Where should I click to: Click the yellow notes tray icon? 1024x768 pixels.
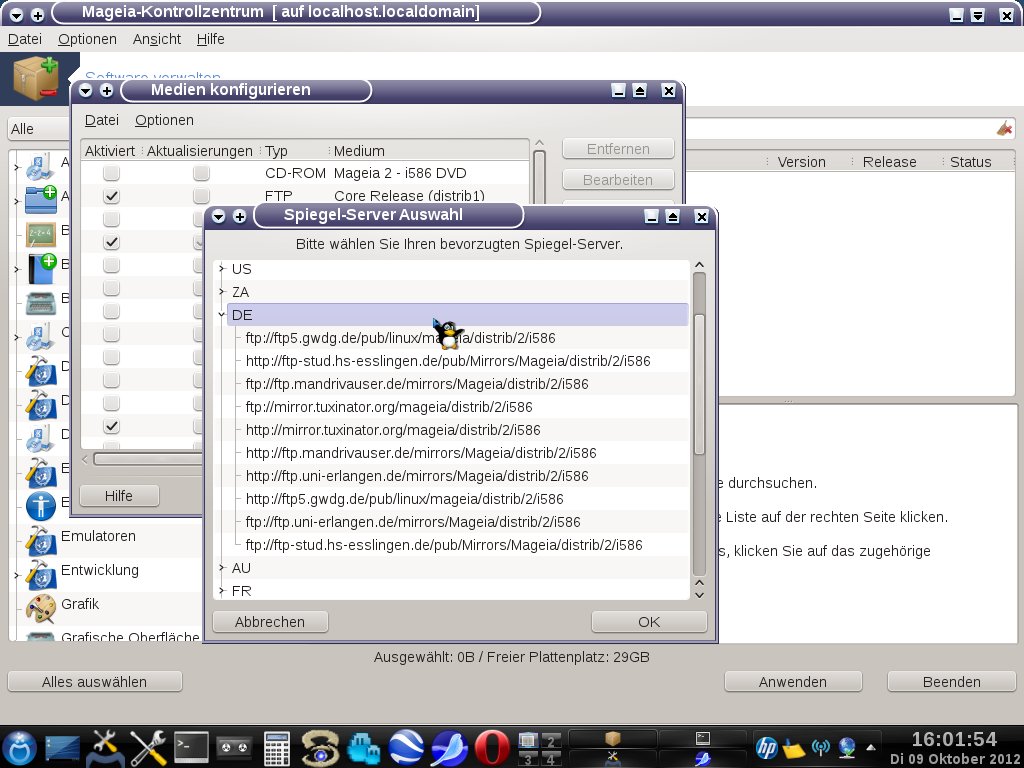(x=793, y=748)
